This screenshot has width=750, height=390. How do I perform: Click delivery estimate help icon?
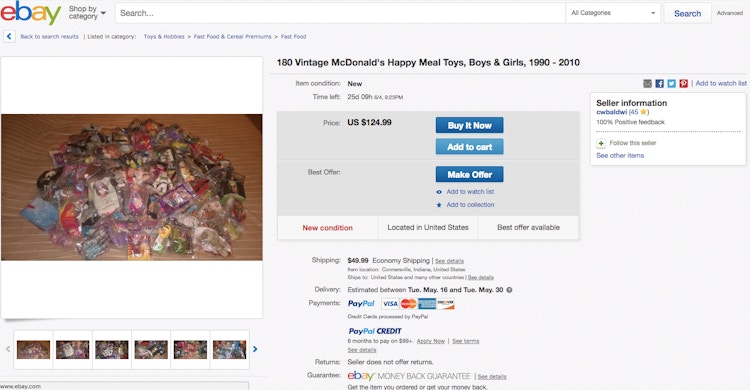tap(509, 290)
